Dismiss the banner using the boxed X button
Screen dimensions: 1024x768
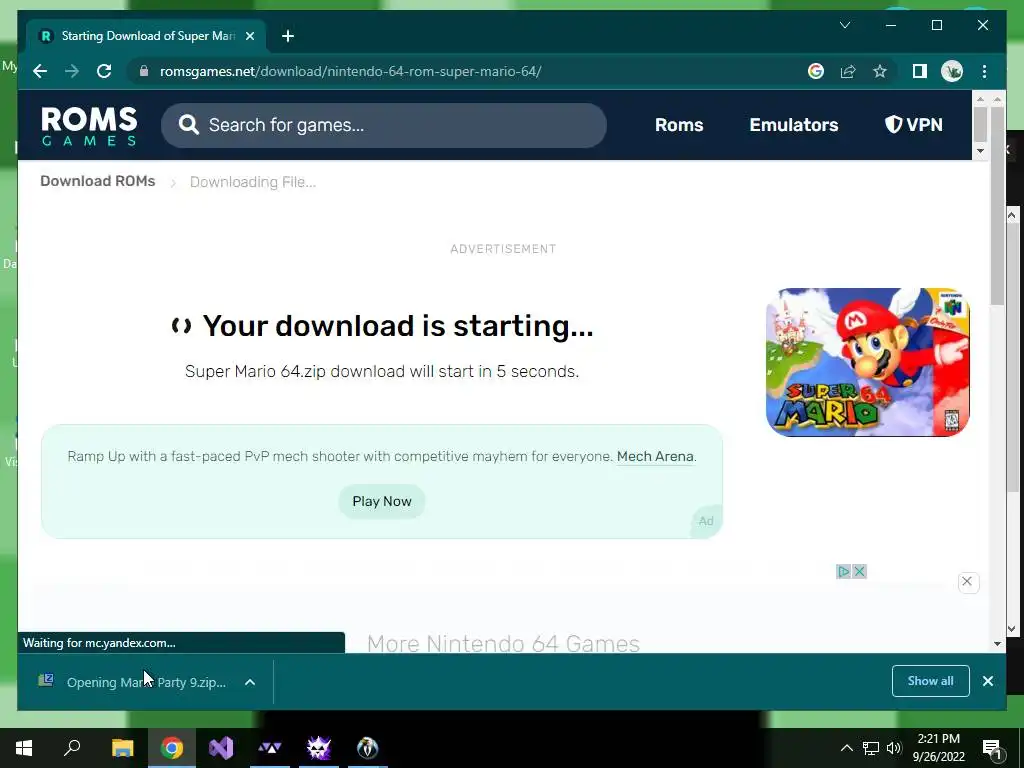tap(968, 582)
